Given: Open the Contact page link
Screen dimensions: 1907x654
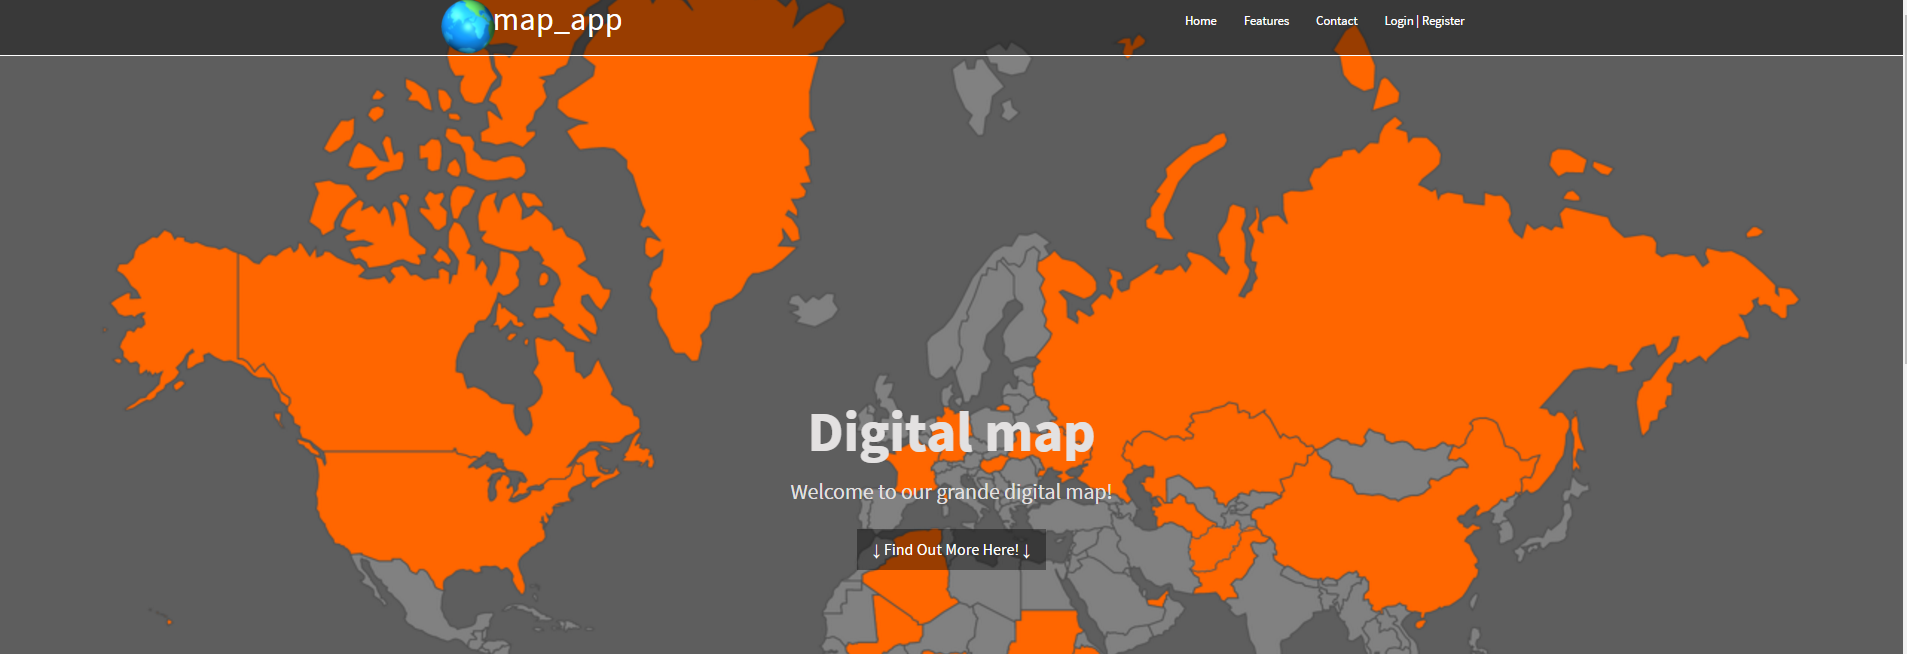Looking at the screenshot, I should coord(1336,21).
